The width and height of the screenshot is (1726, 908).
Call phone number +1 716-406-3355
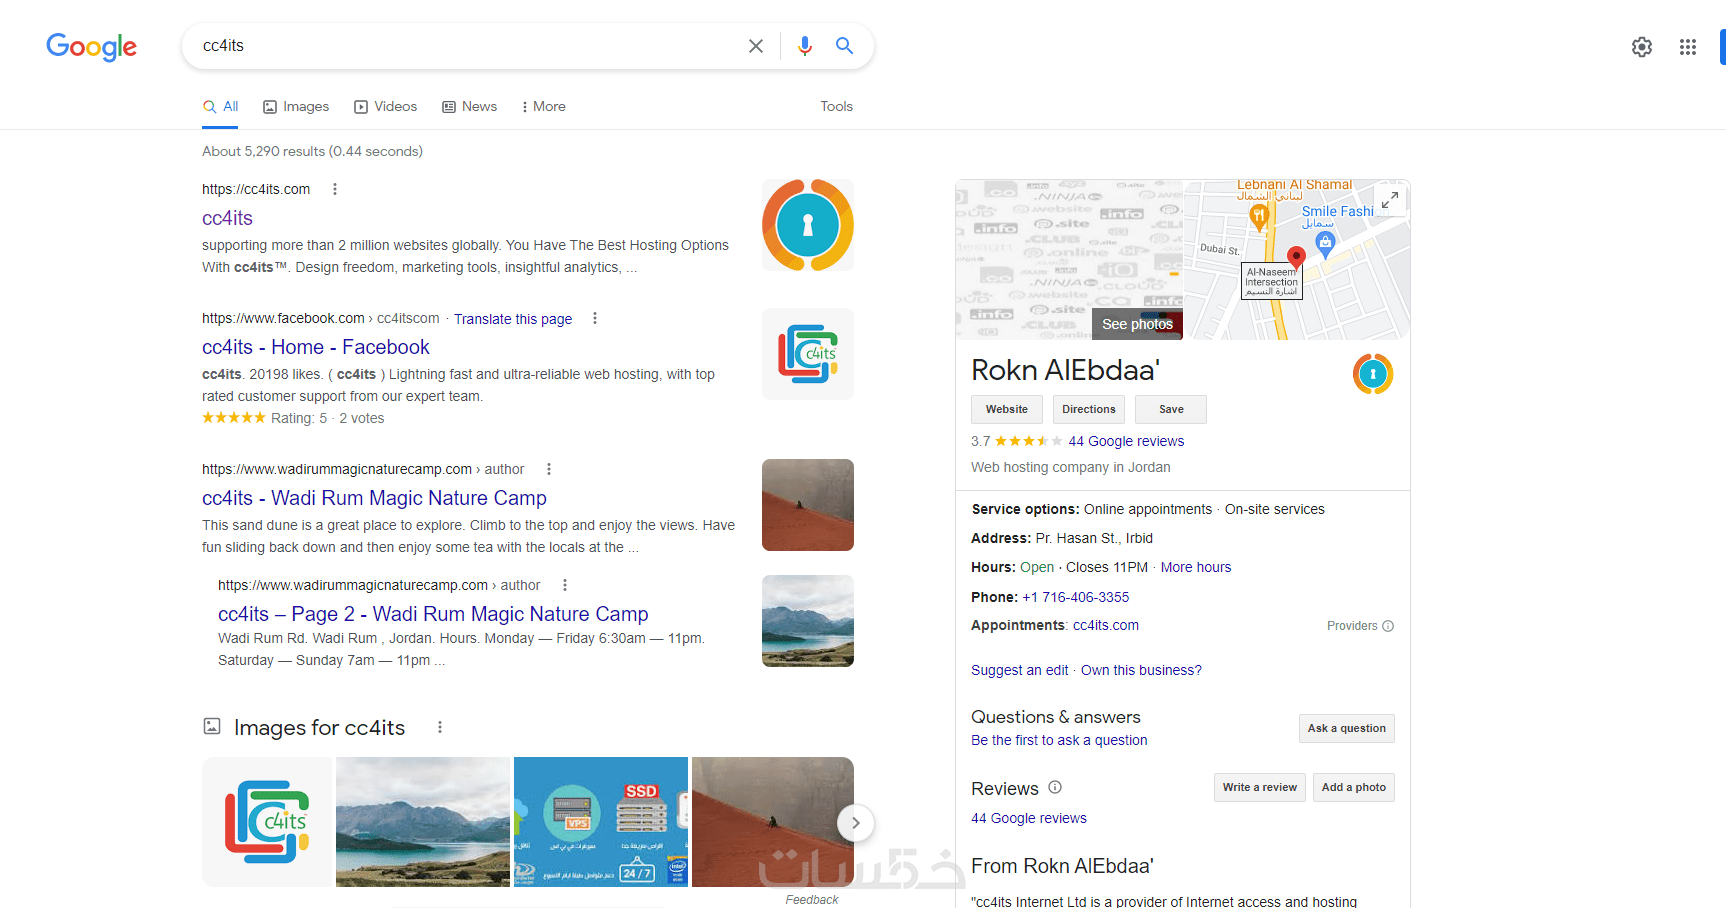(1076, 597)
